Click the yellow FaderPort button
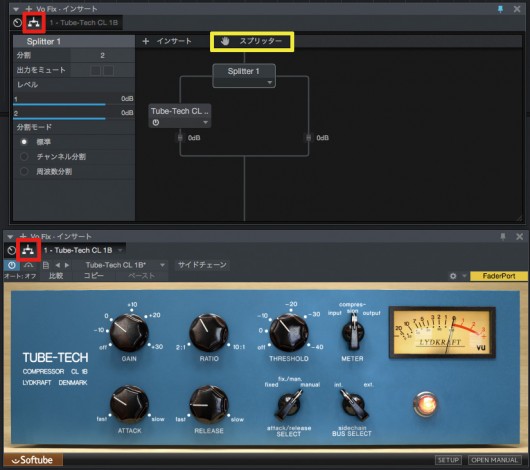Viewport: 530px width, 470px height. (499, 276)
